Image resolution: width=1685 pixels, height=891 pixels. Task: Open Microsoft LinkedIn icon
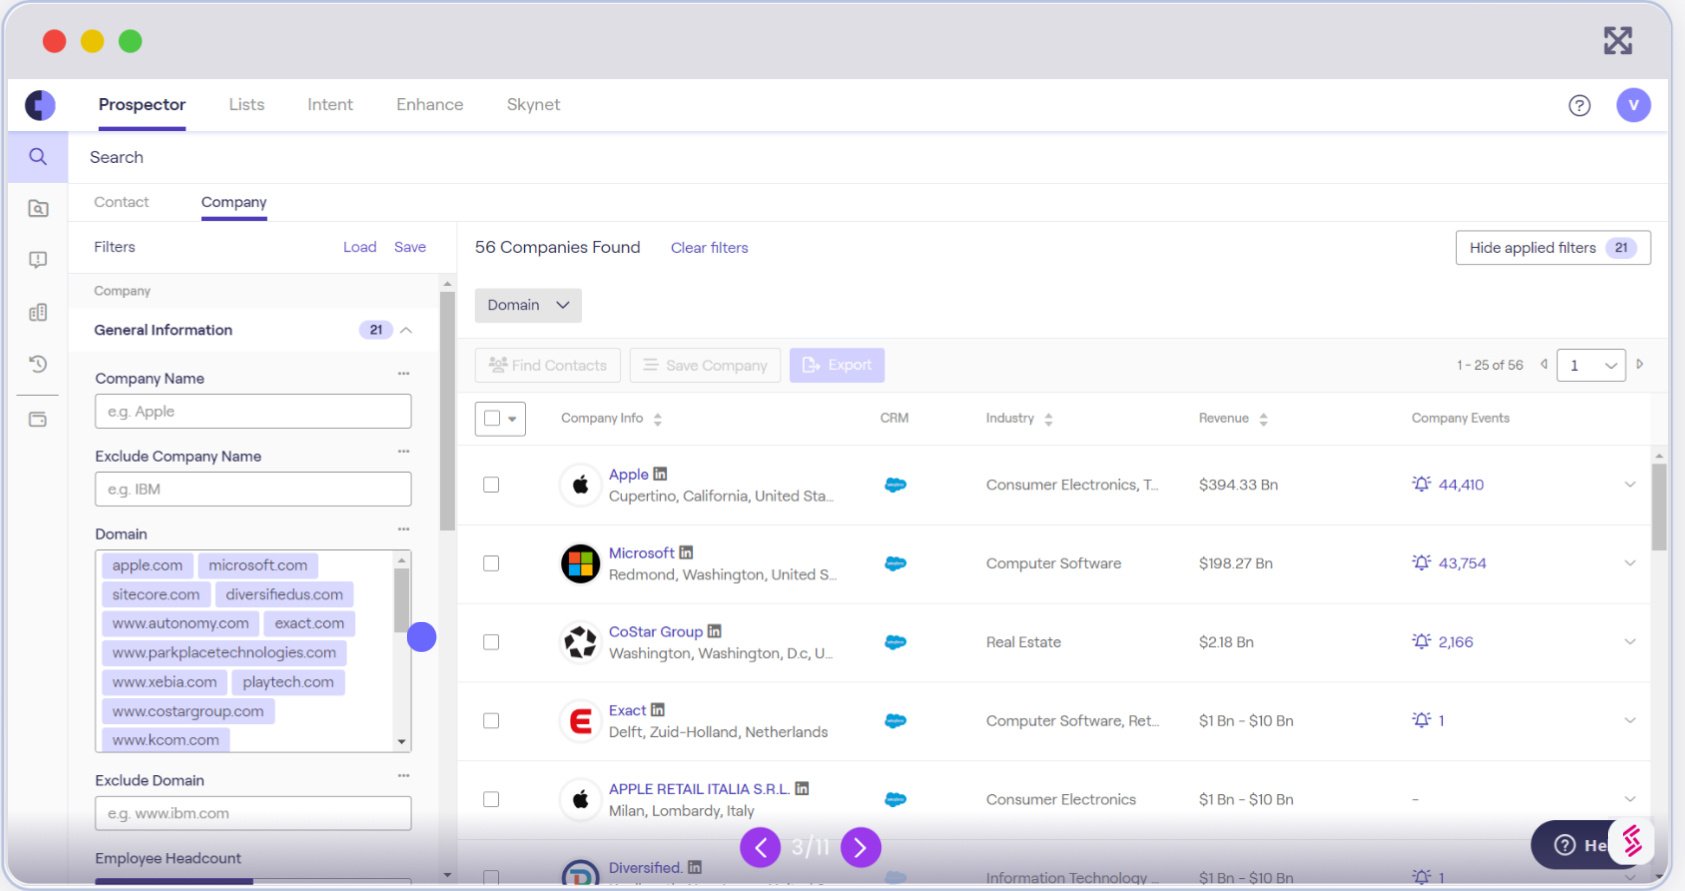[686, 552]
